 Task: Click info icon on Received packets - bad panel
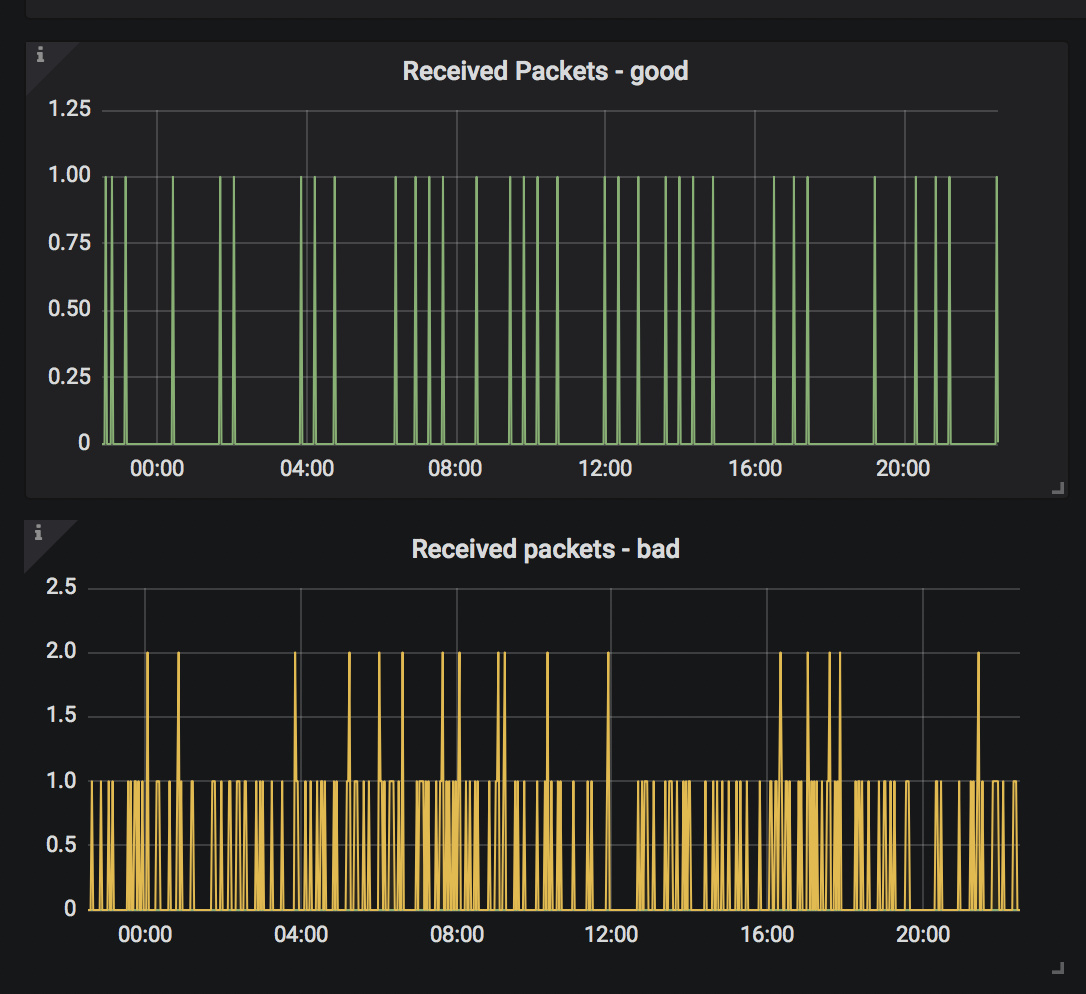coord(40,533)
